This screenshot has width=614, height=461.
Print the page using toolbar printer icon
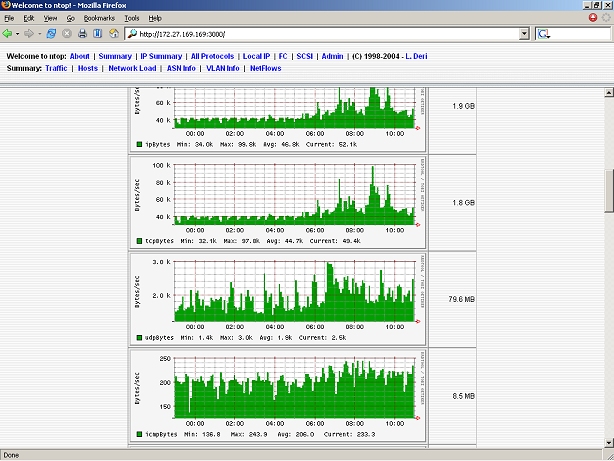tap(83, 34)
